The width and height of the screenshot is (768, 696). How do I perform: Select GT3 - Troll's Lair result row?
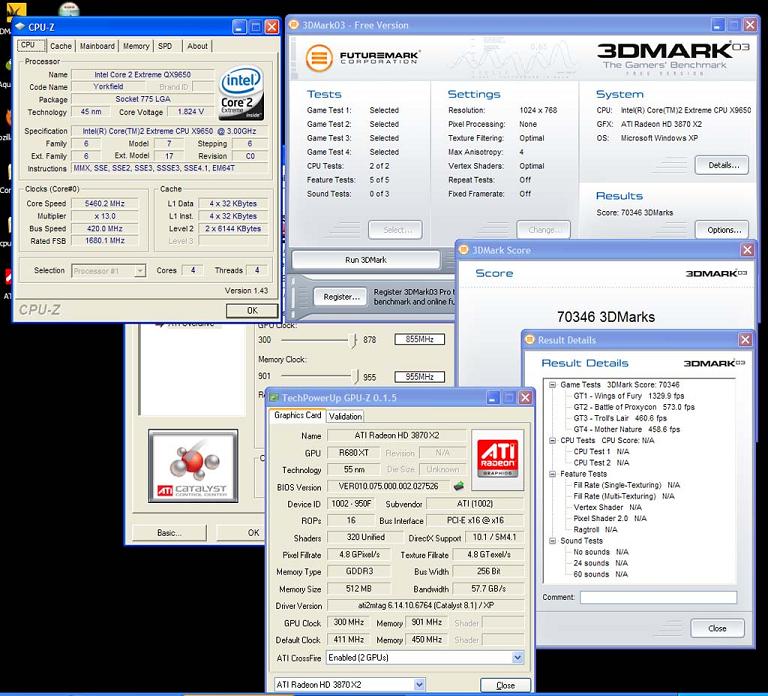(620, 418)
